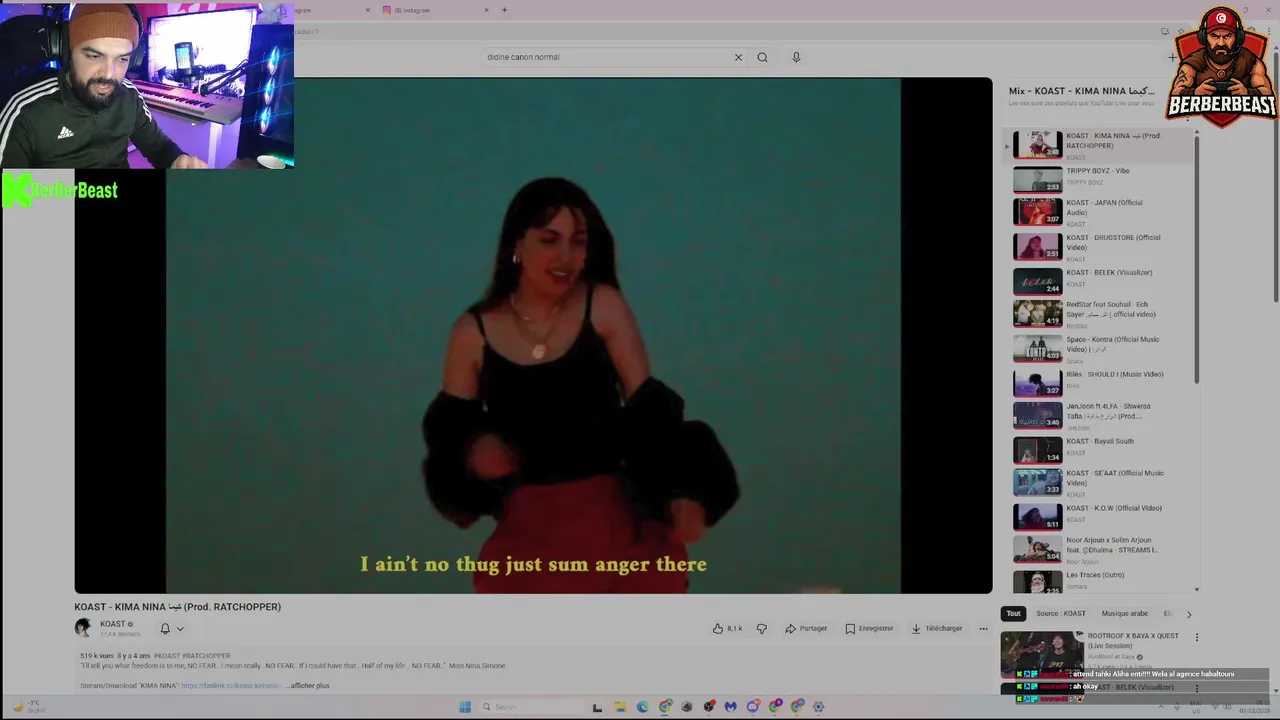Image resolution: width=1280 pixels, height=720 pixels.
Task: Expand description with afficher plus
Action: pos(309,686)
